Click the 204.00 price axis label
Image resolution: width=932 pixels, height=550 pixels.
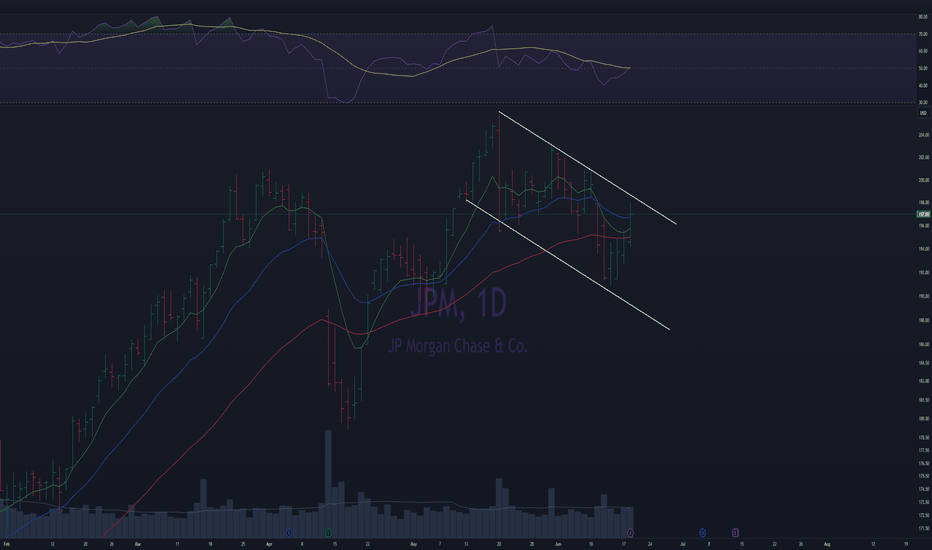(x=923, y=135)
